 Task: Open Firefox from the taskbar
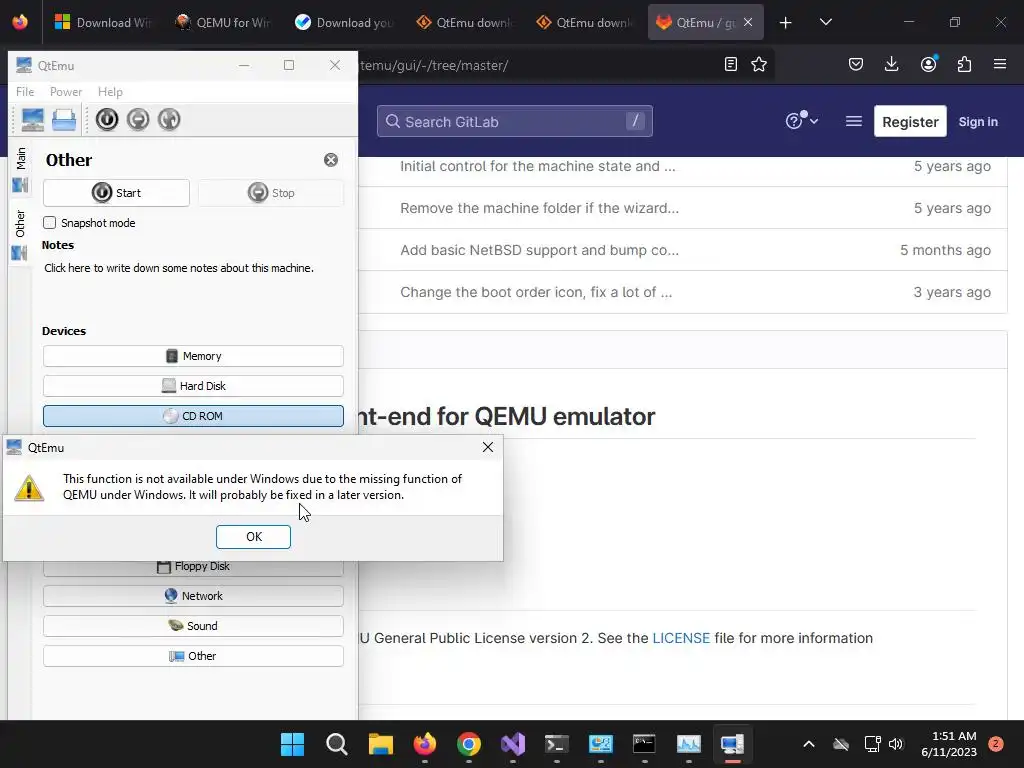click(x=425, y=744)
